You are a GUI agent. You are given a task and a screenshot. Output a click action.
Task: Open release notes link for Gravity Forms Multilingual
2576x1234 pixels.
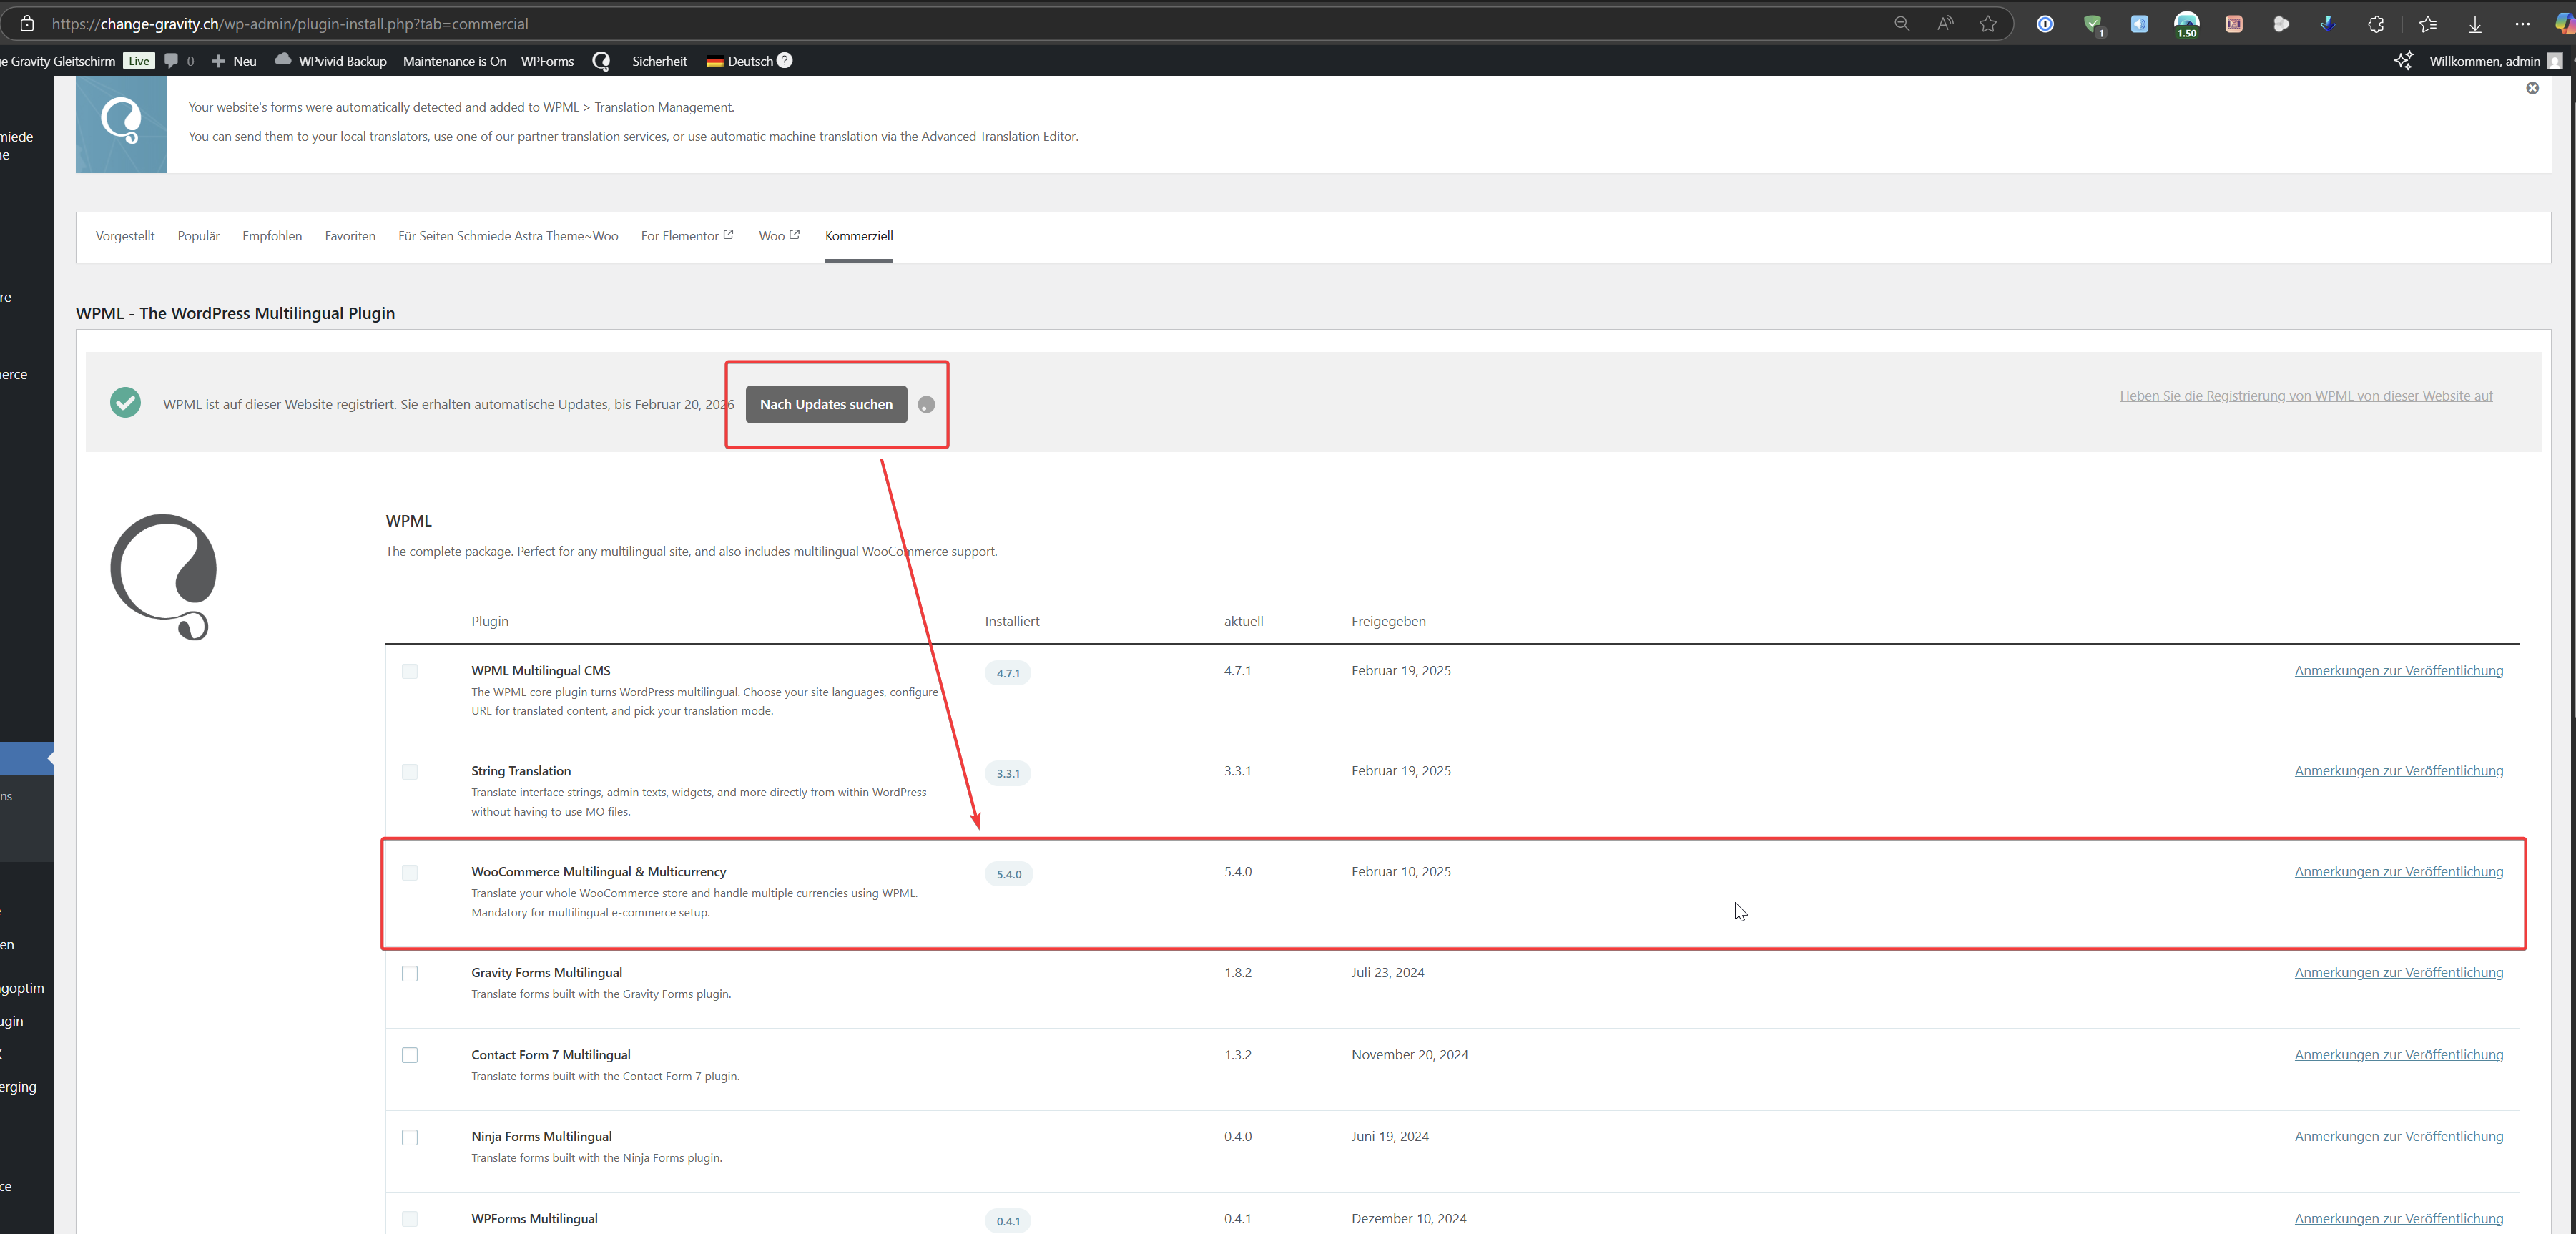tap(2398, 973)
